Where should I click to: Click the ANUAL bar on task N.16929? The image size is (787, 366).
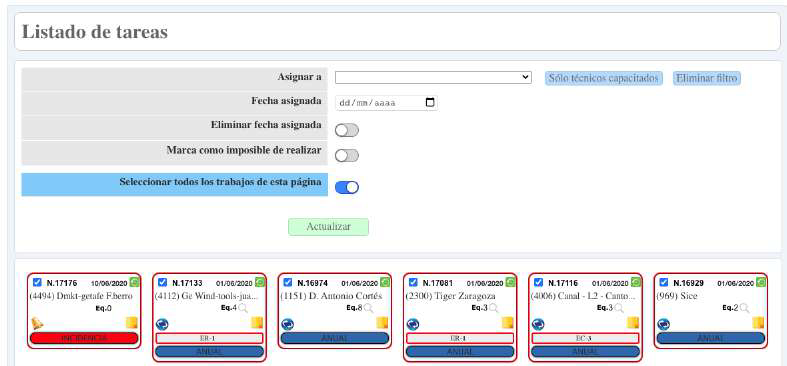coord(711,338)
